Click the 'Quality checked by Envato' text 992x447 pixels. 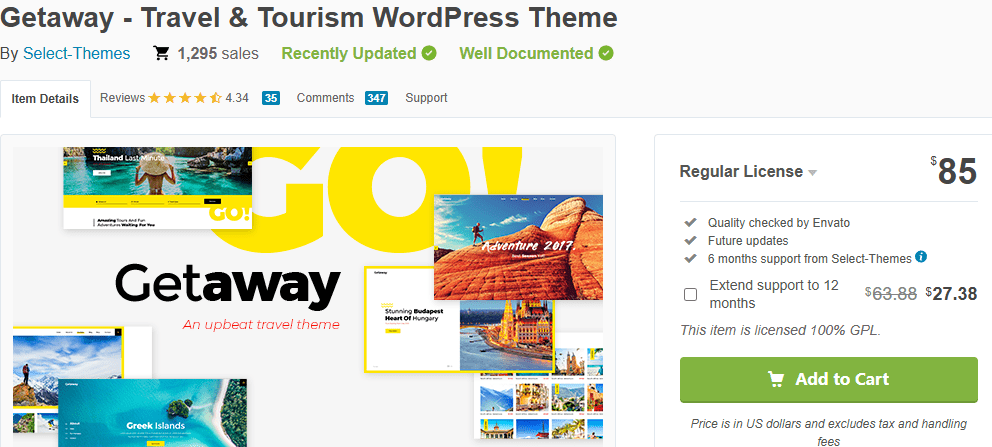click(x=779, y=223)
